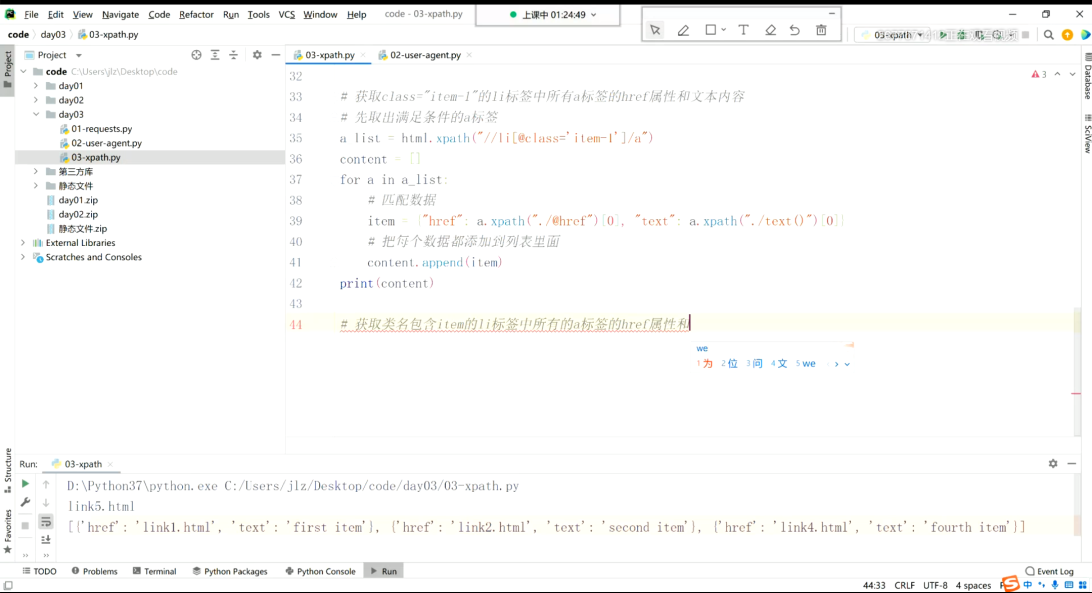Choose IME candidate 文 in popup

point(779,364)
